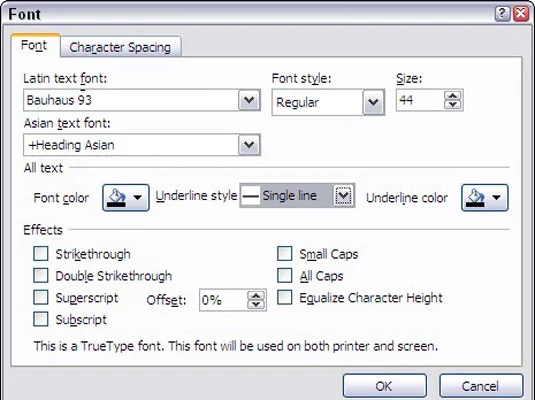Image resolution: width=535 pixels, height=400 pixels.
Task: Click the Underline style label
Action: 196,196
